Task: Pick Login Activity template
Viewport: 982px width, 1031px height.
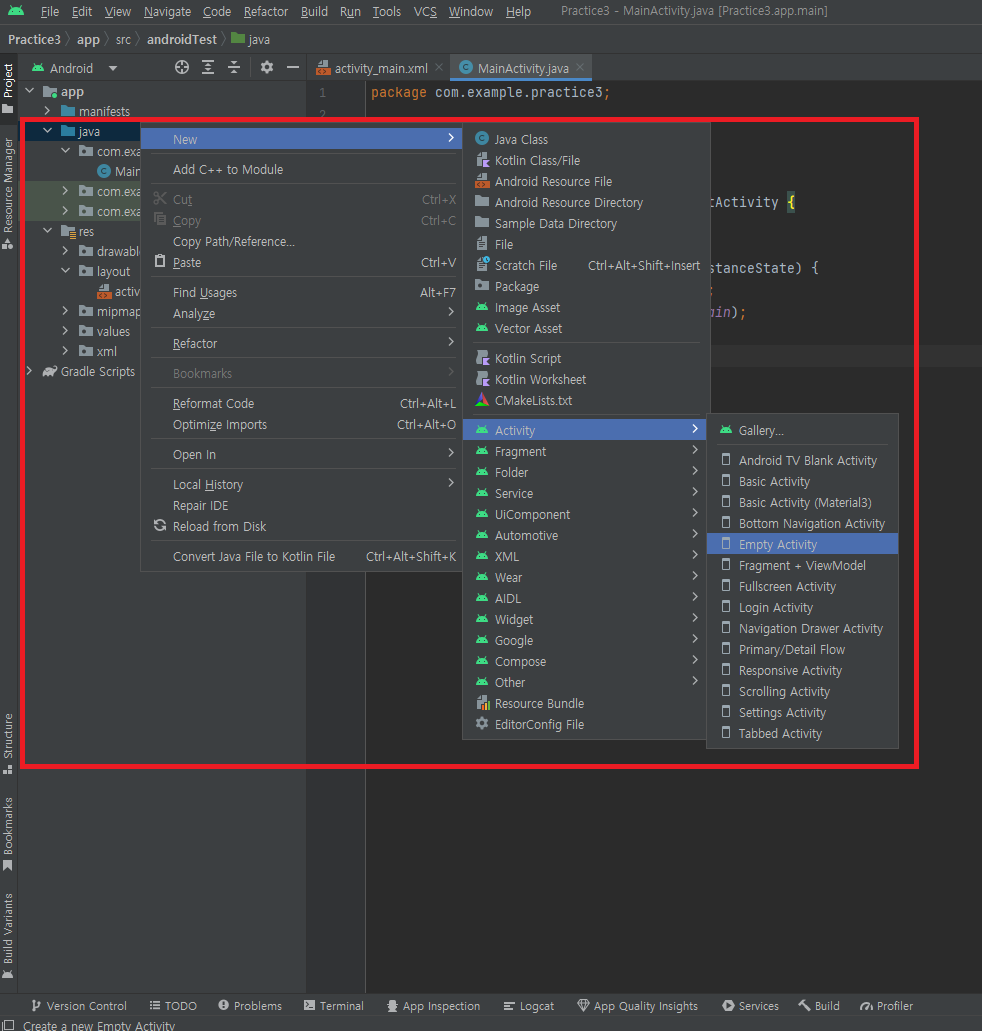Action: click(x=802, y=608)
